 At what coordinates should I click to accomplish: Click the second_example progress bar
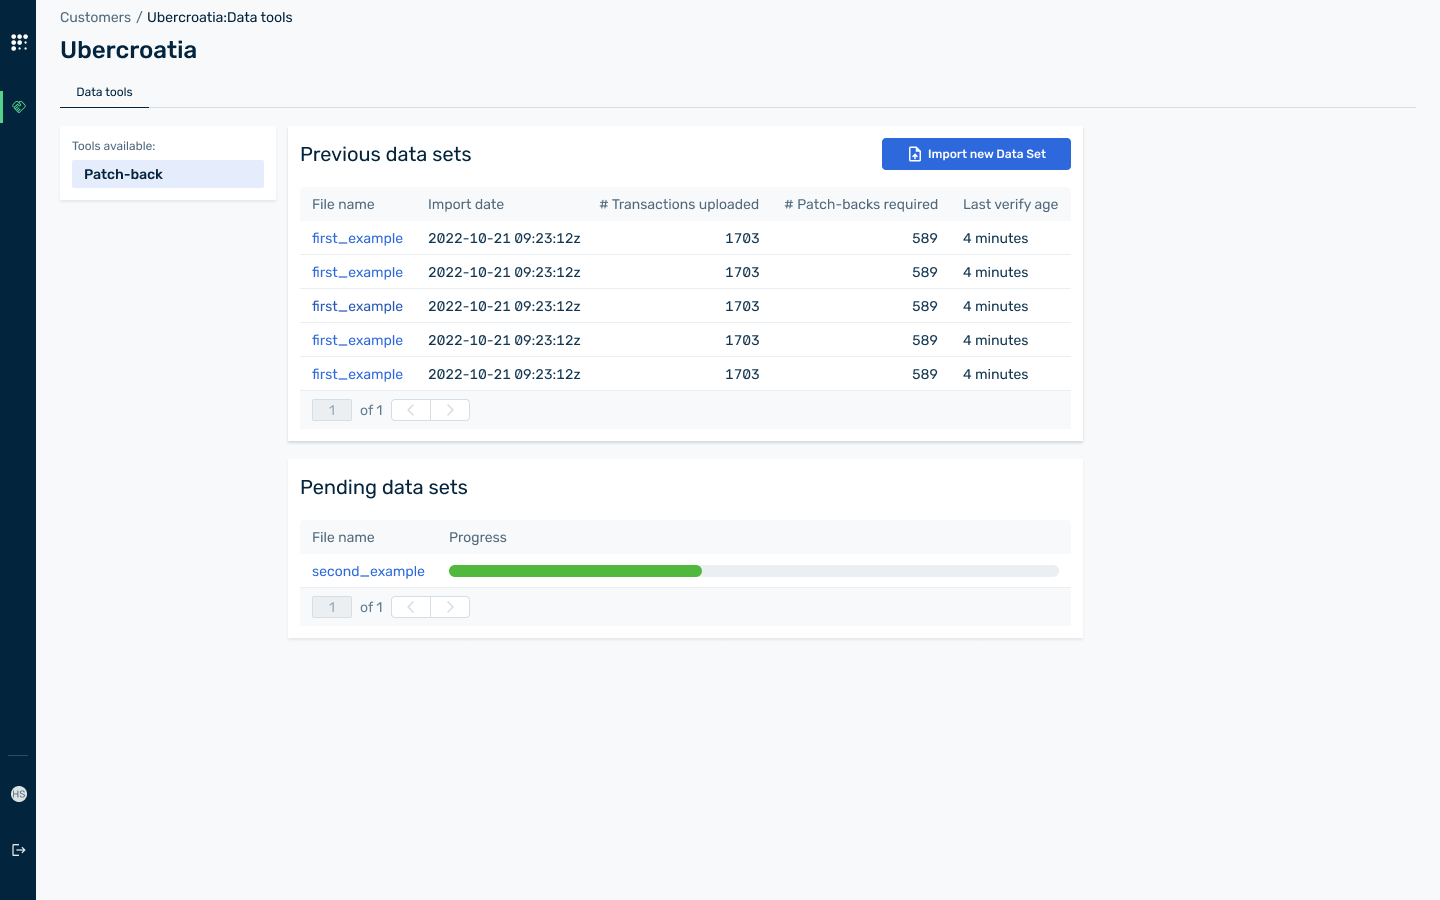[754, 571]
